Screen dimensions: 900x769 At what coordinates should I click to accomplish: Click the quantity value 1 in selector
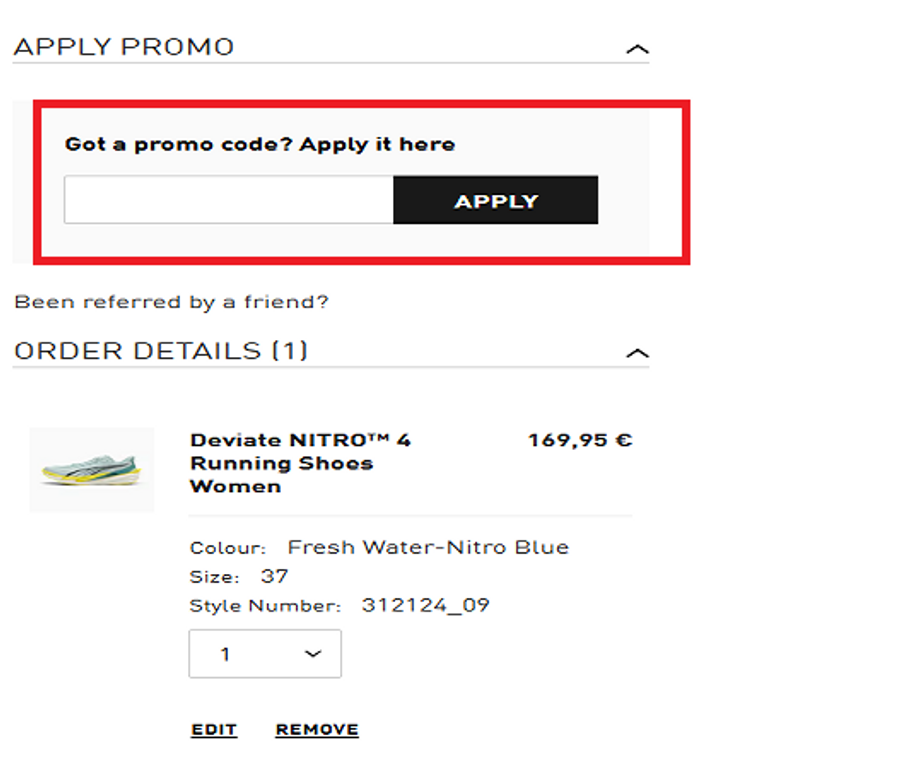coord(226,654)
